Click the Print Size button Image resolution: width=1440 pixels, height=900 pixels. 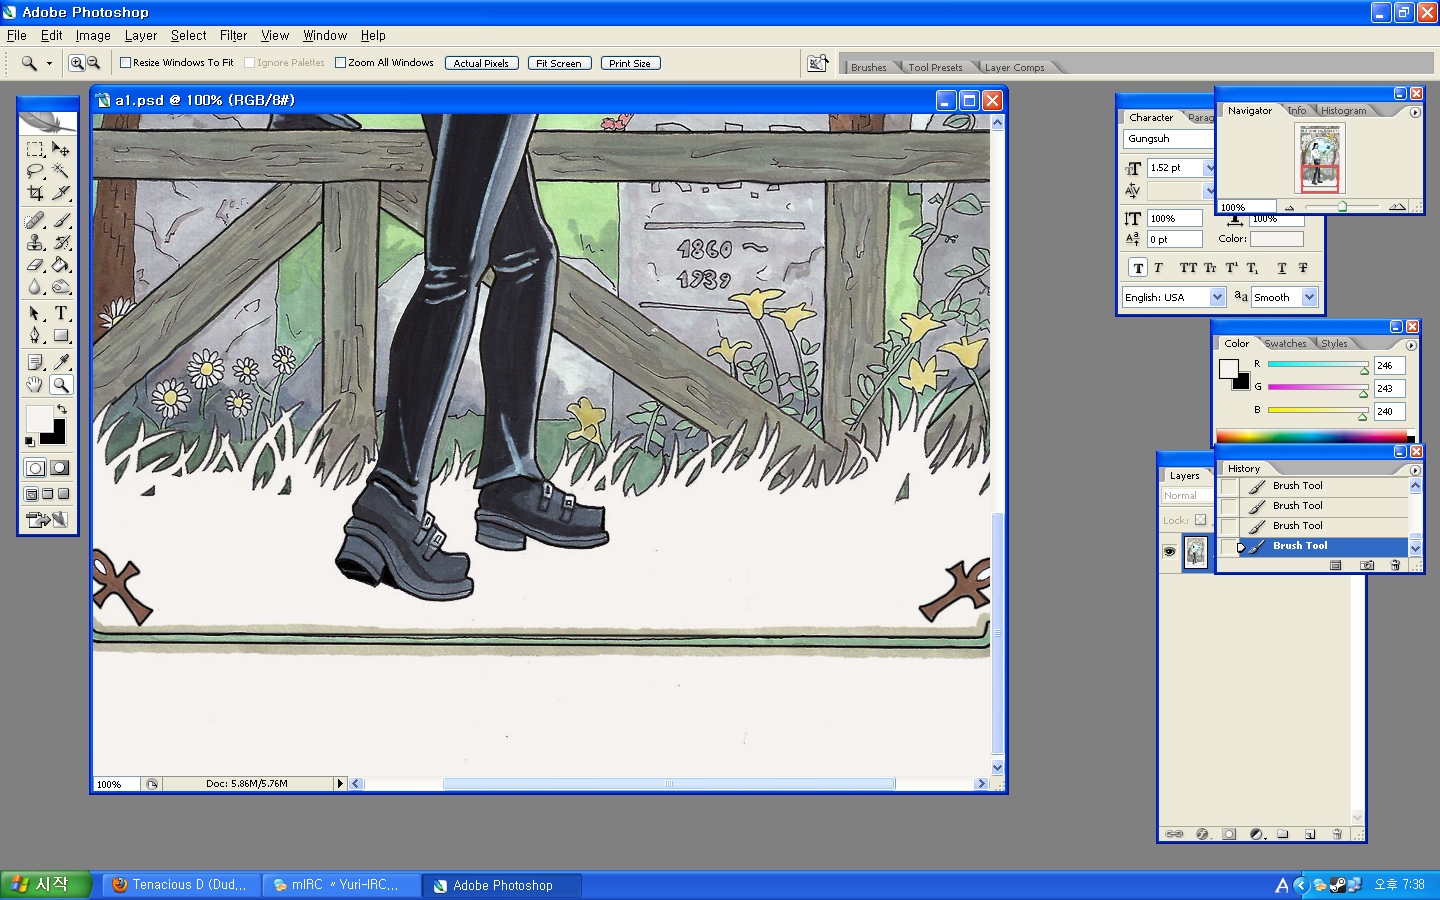pyautogui.click(x=630, y=63)
